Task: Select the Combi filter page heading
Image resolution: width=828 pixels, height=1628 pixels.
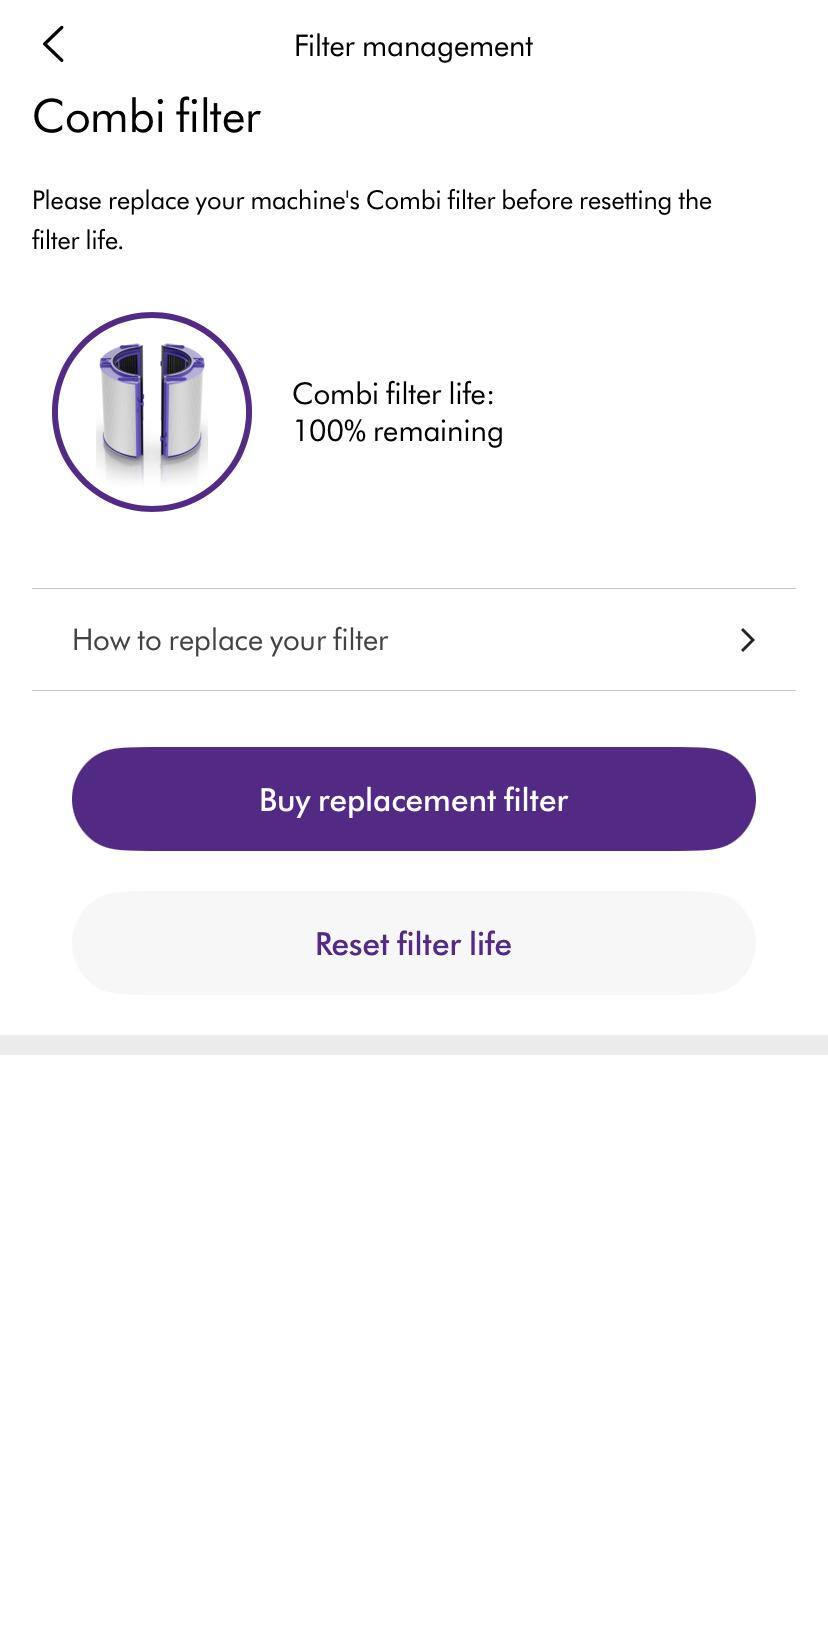Action: [x=147, y=117]
